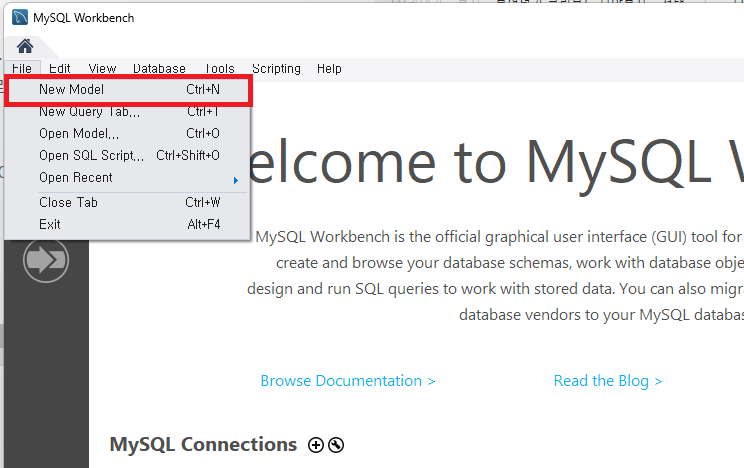Follow the Read the Blog link
This screenshot has height=468, width=744.
pyautogui.click(x=608, y=381)
